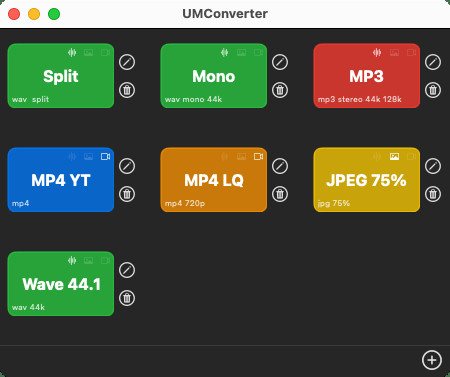Edit the JPEG 75% preset

(x=433, y=166)
